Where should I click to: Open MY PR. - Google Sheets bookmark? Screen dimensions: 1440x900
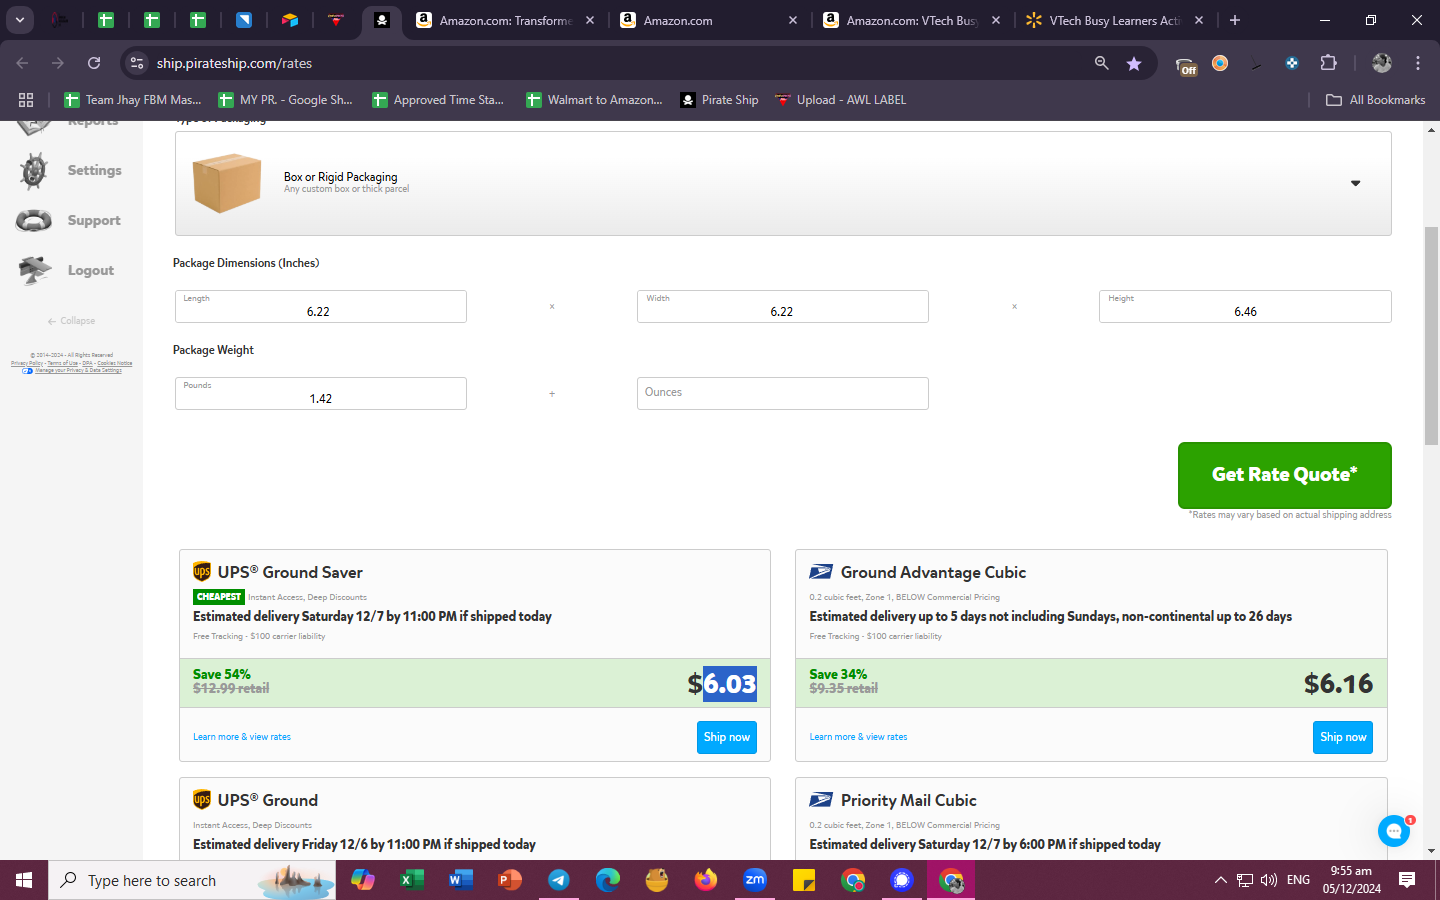(285, 100)
